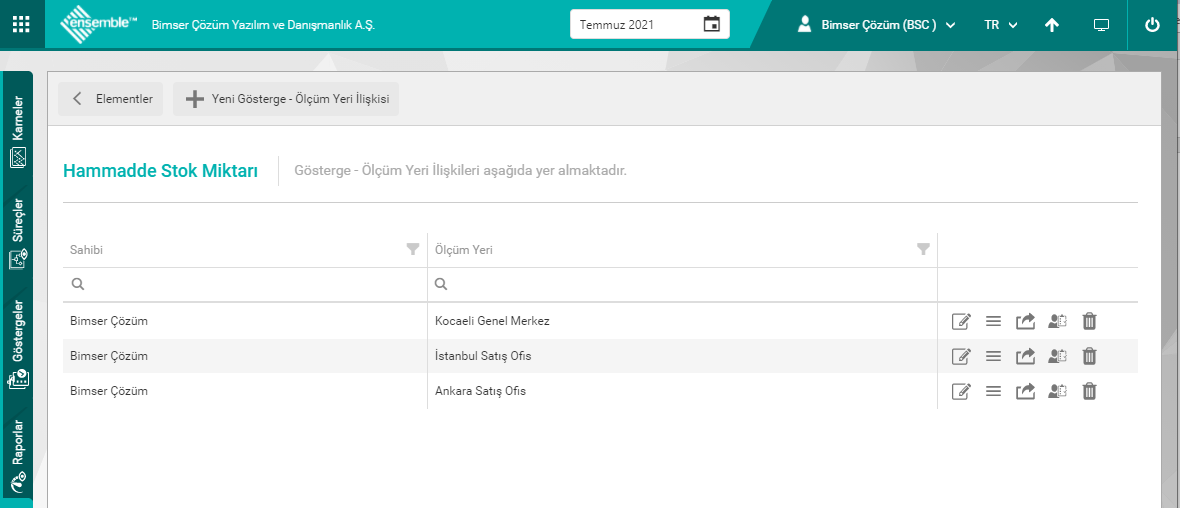Click the edit icon for Kocaeli Genel Merkez
The width and height of the screenshot is (1180, 508).
[961, 322]
